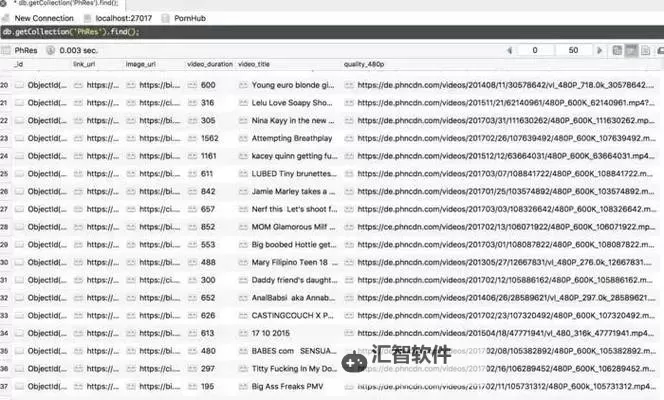Click the New Connection icon

[6, 18]
